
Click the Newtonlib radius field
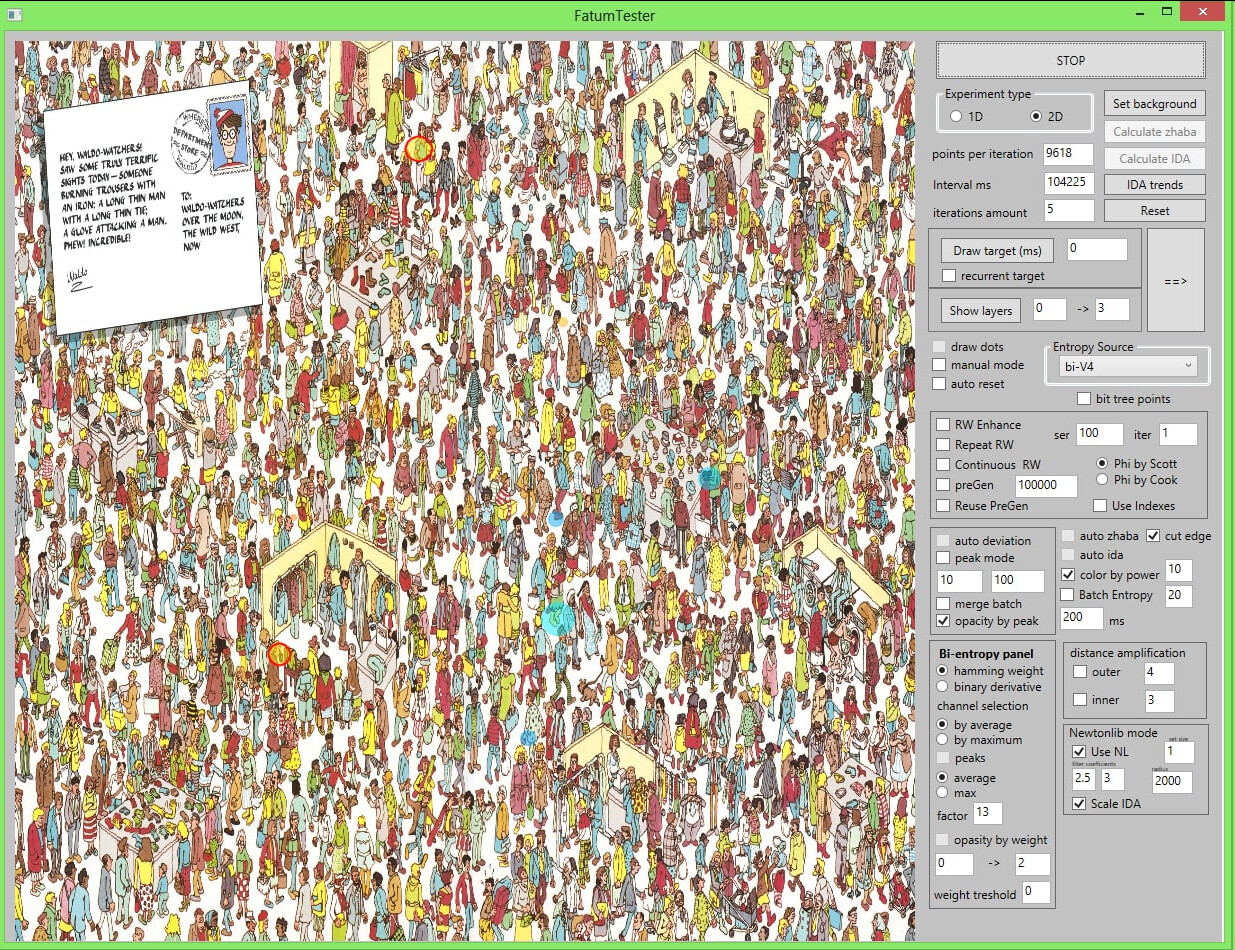point(1171,781)
